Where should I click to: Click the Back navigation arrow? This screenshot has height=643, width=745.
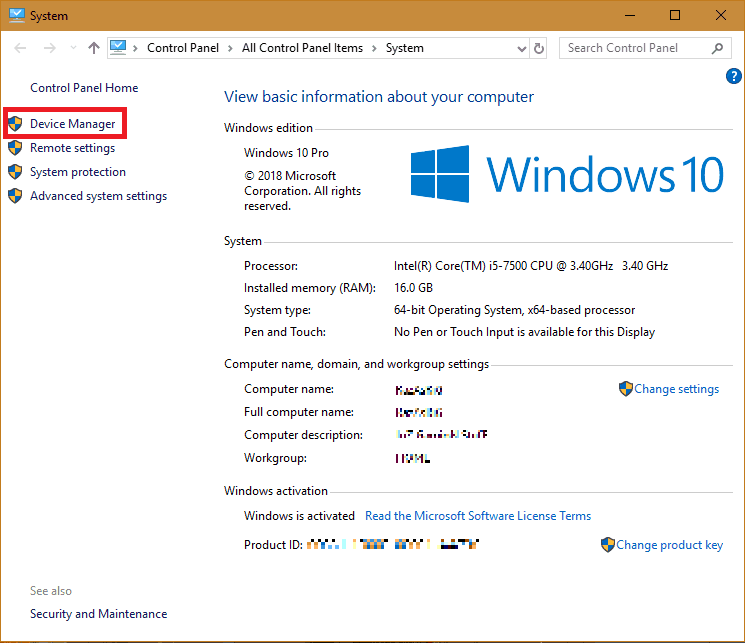tap(20, 48)
